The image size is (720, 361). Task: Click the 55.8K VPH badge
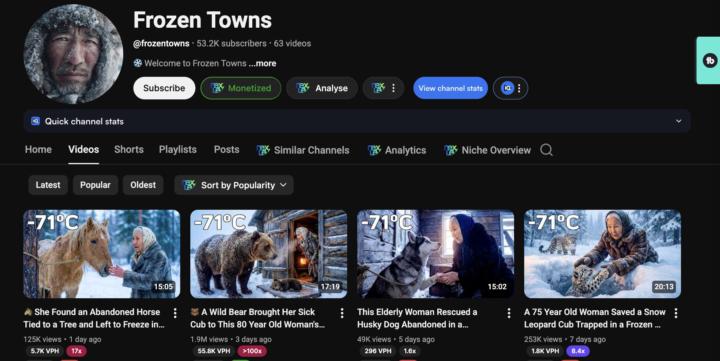pyautogui.click(x=214, y=351)
